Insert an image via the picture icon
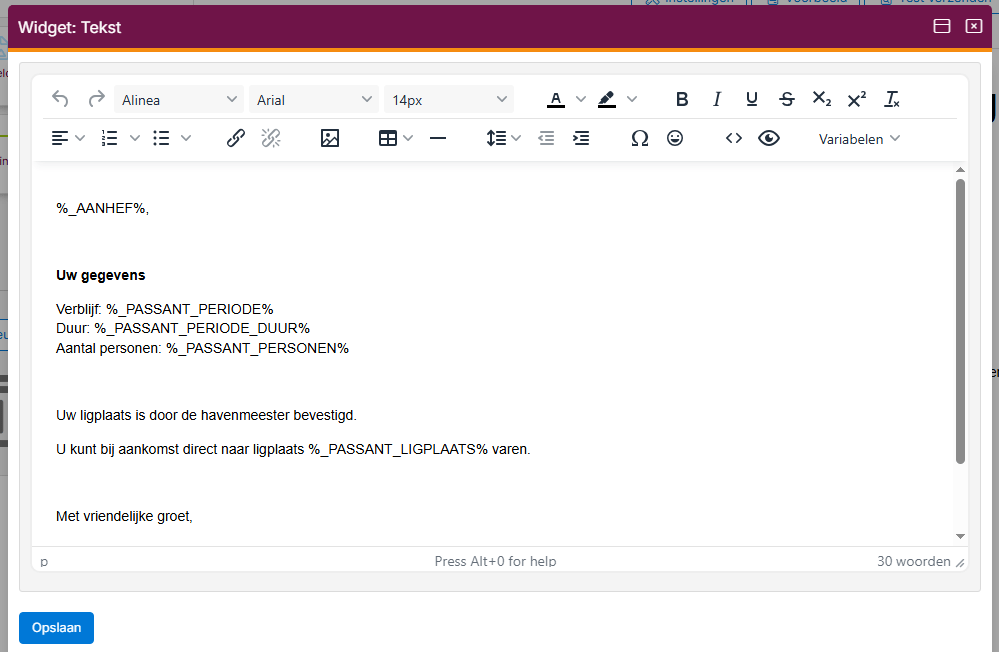 pos(330,139)
